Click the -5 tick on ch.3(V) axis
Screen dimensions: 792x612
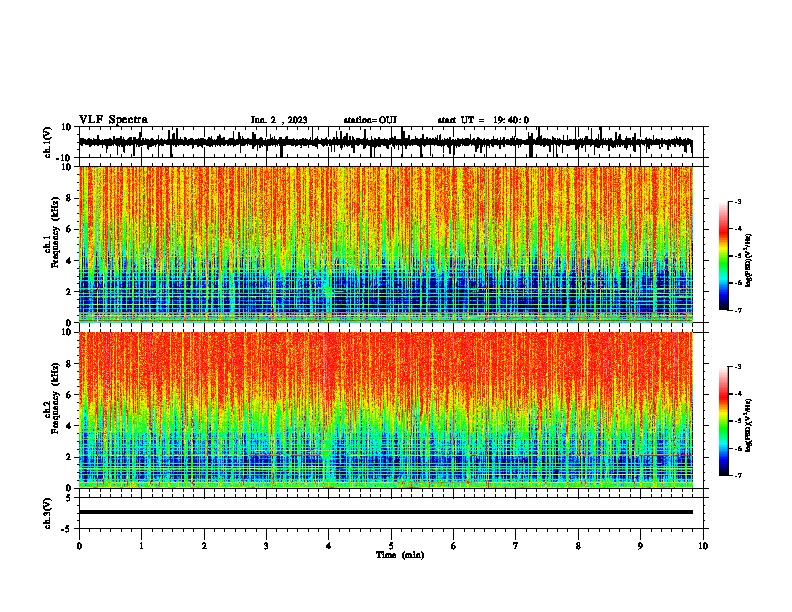[67, 529]
